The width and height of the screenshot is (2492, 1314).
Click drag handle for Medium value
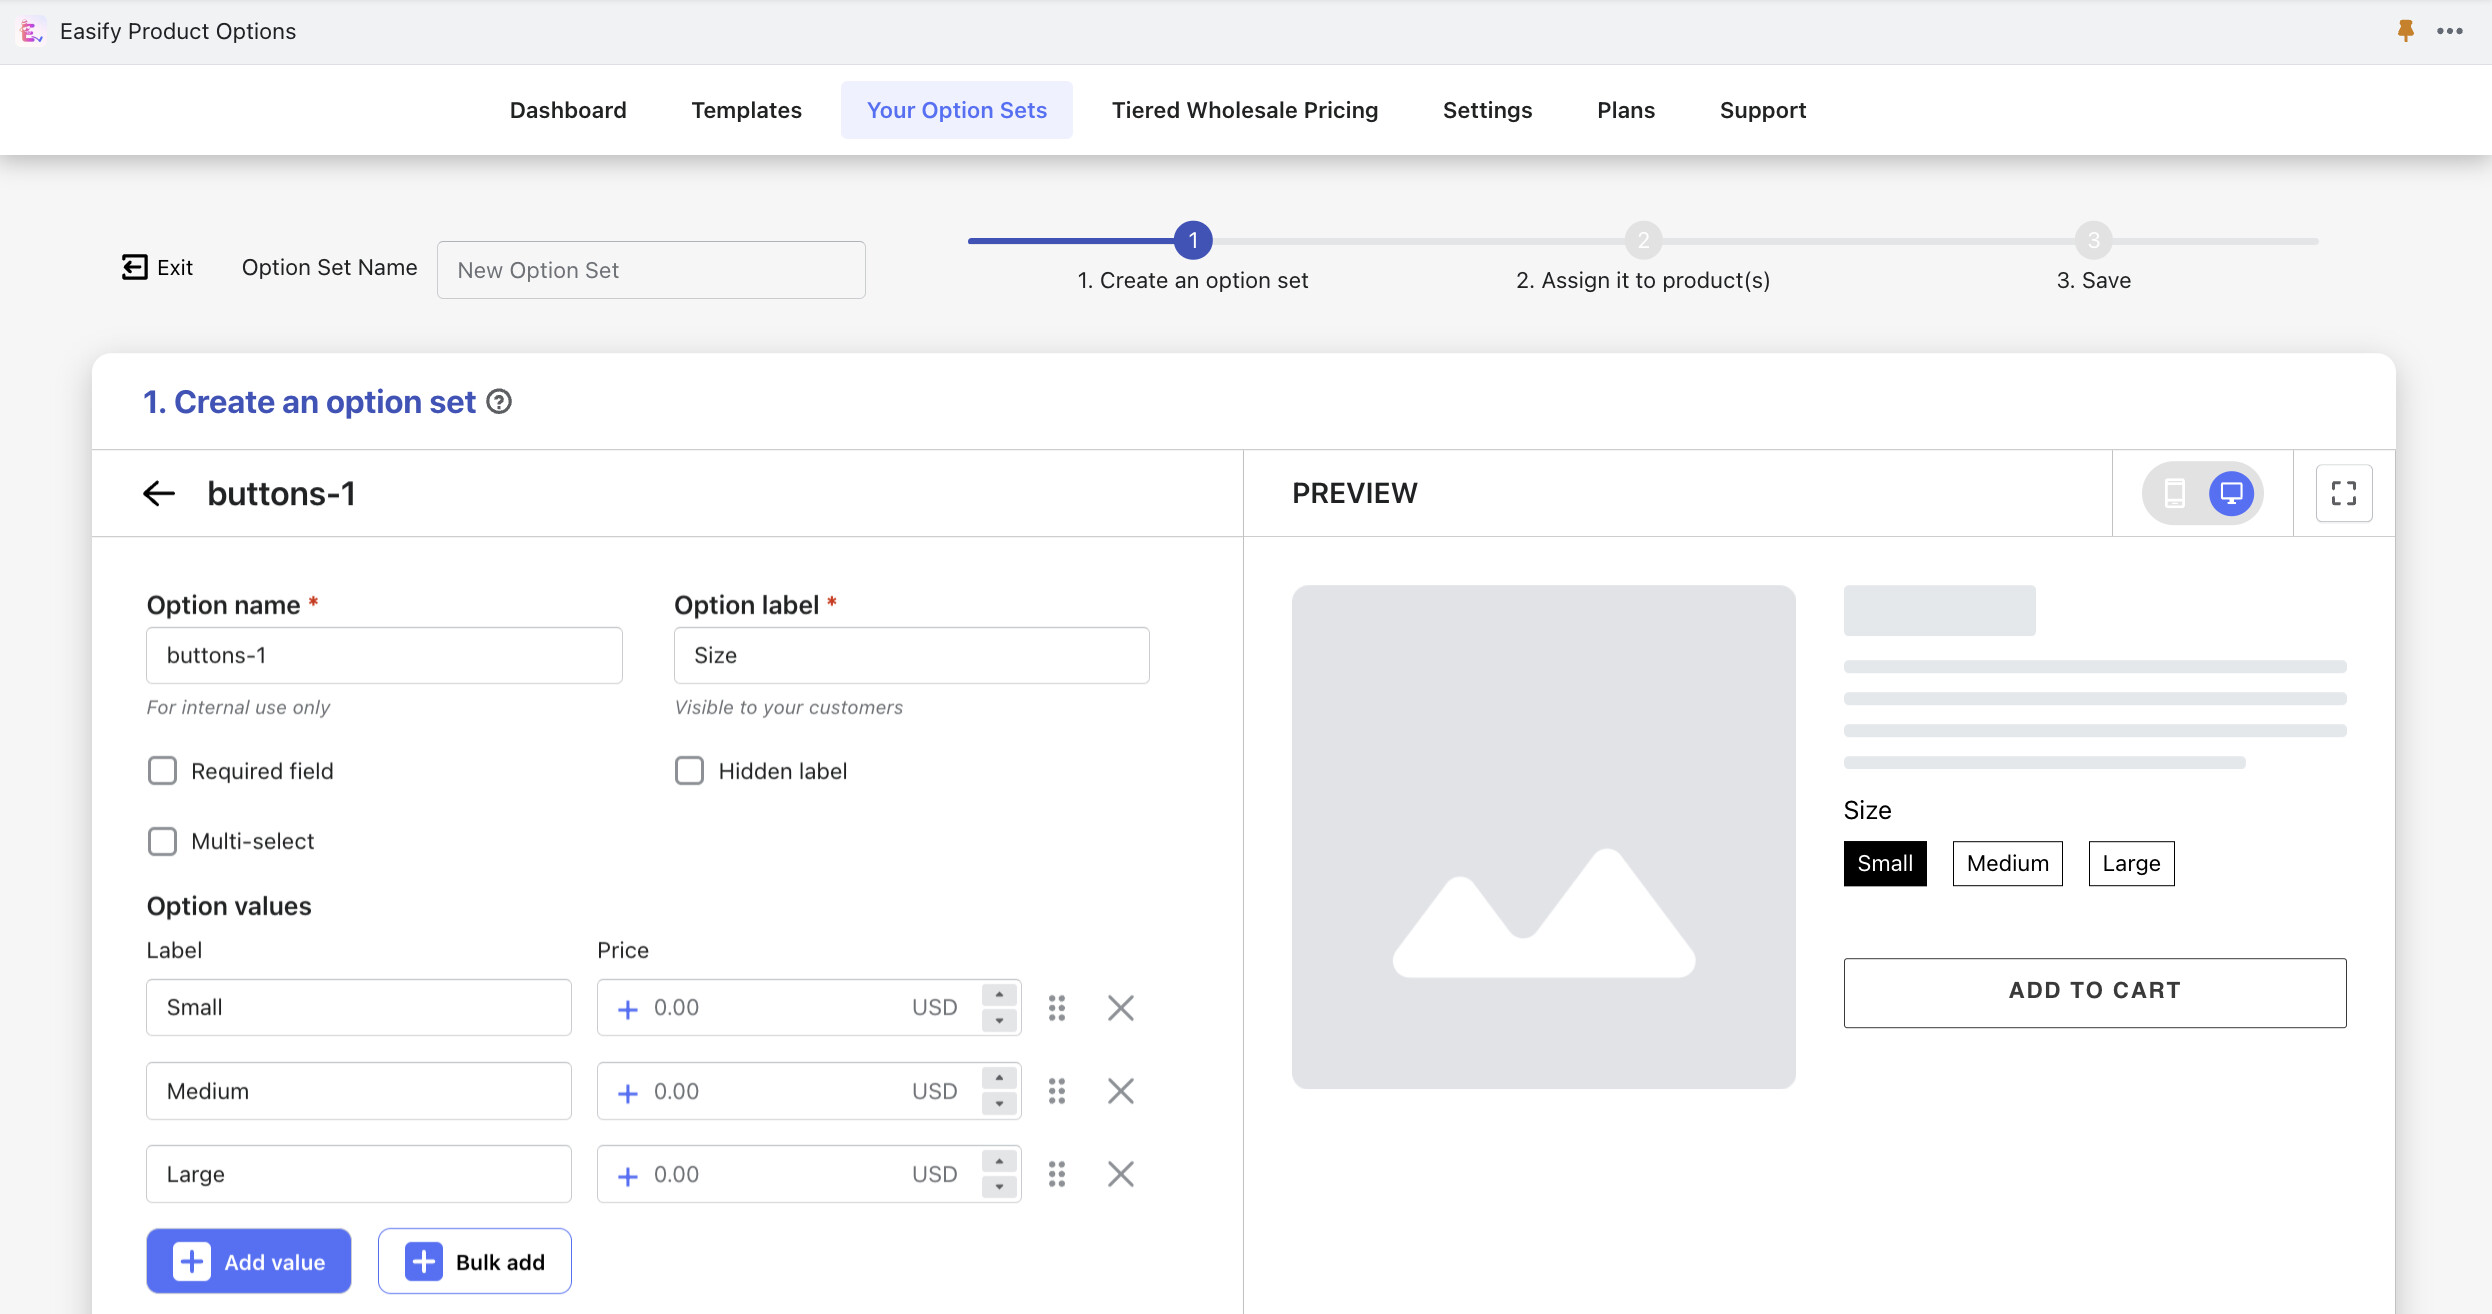click(x=1057, y=1091)
